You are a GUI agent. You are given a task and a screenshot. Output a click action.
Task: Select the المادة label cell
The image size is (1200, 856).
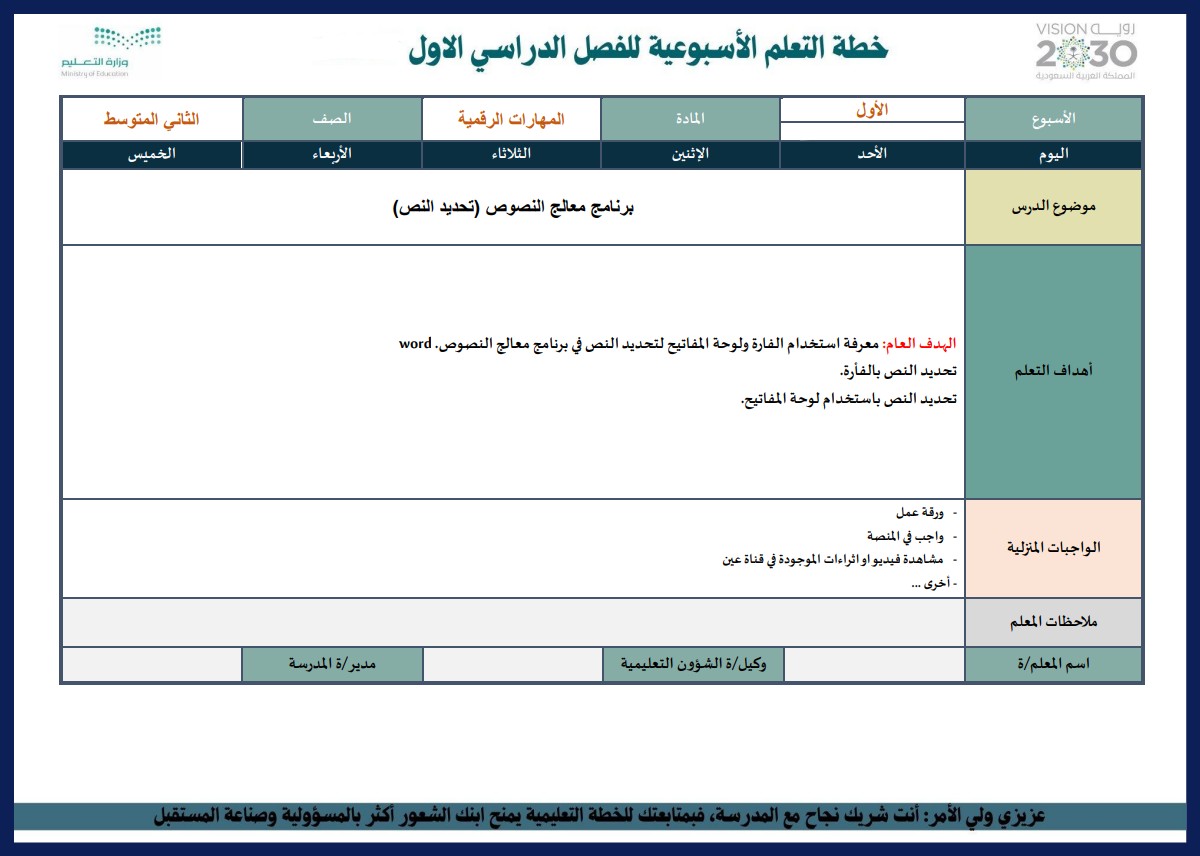click(x=690, y=119)
